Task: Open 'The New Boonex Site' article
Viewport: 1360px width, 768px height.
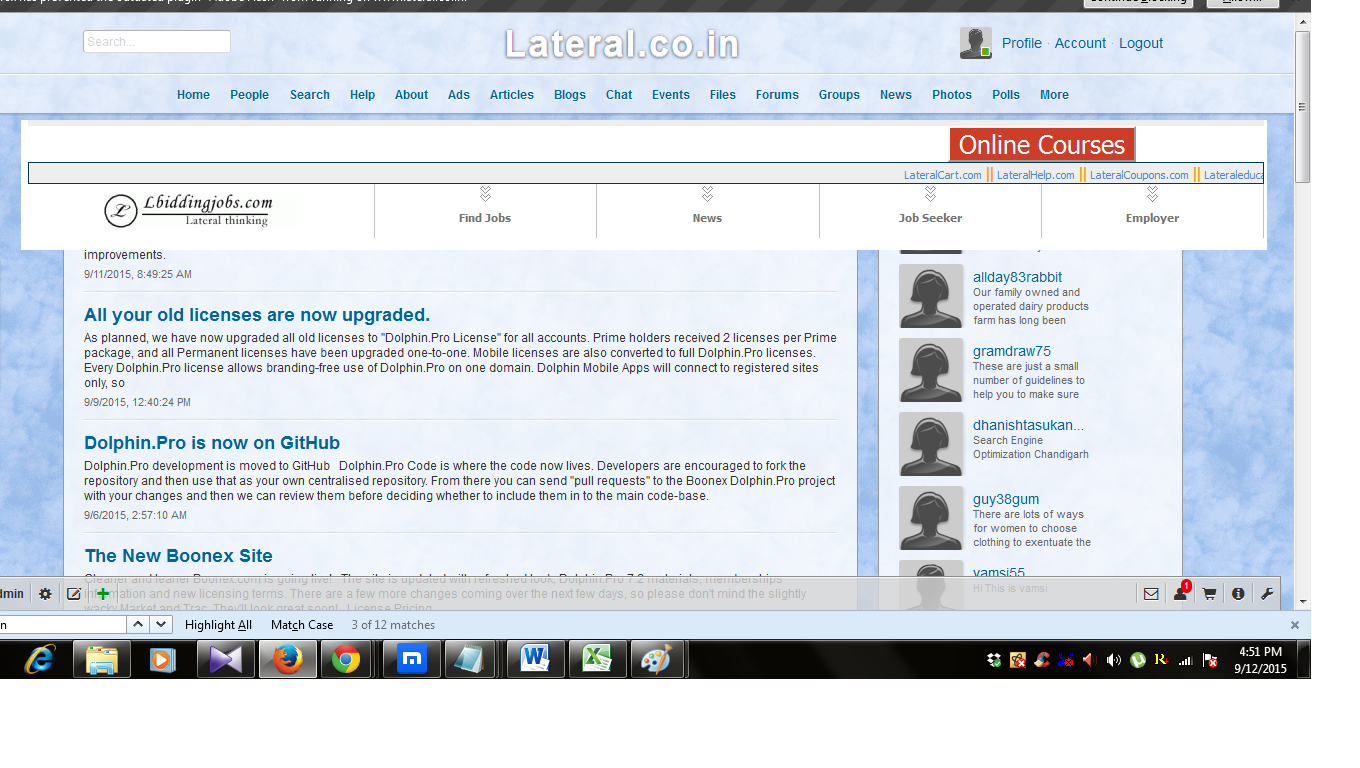Action: [x=179, y=556]
